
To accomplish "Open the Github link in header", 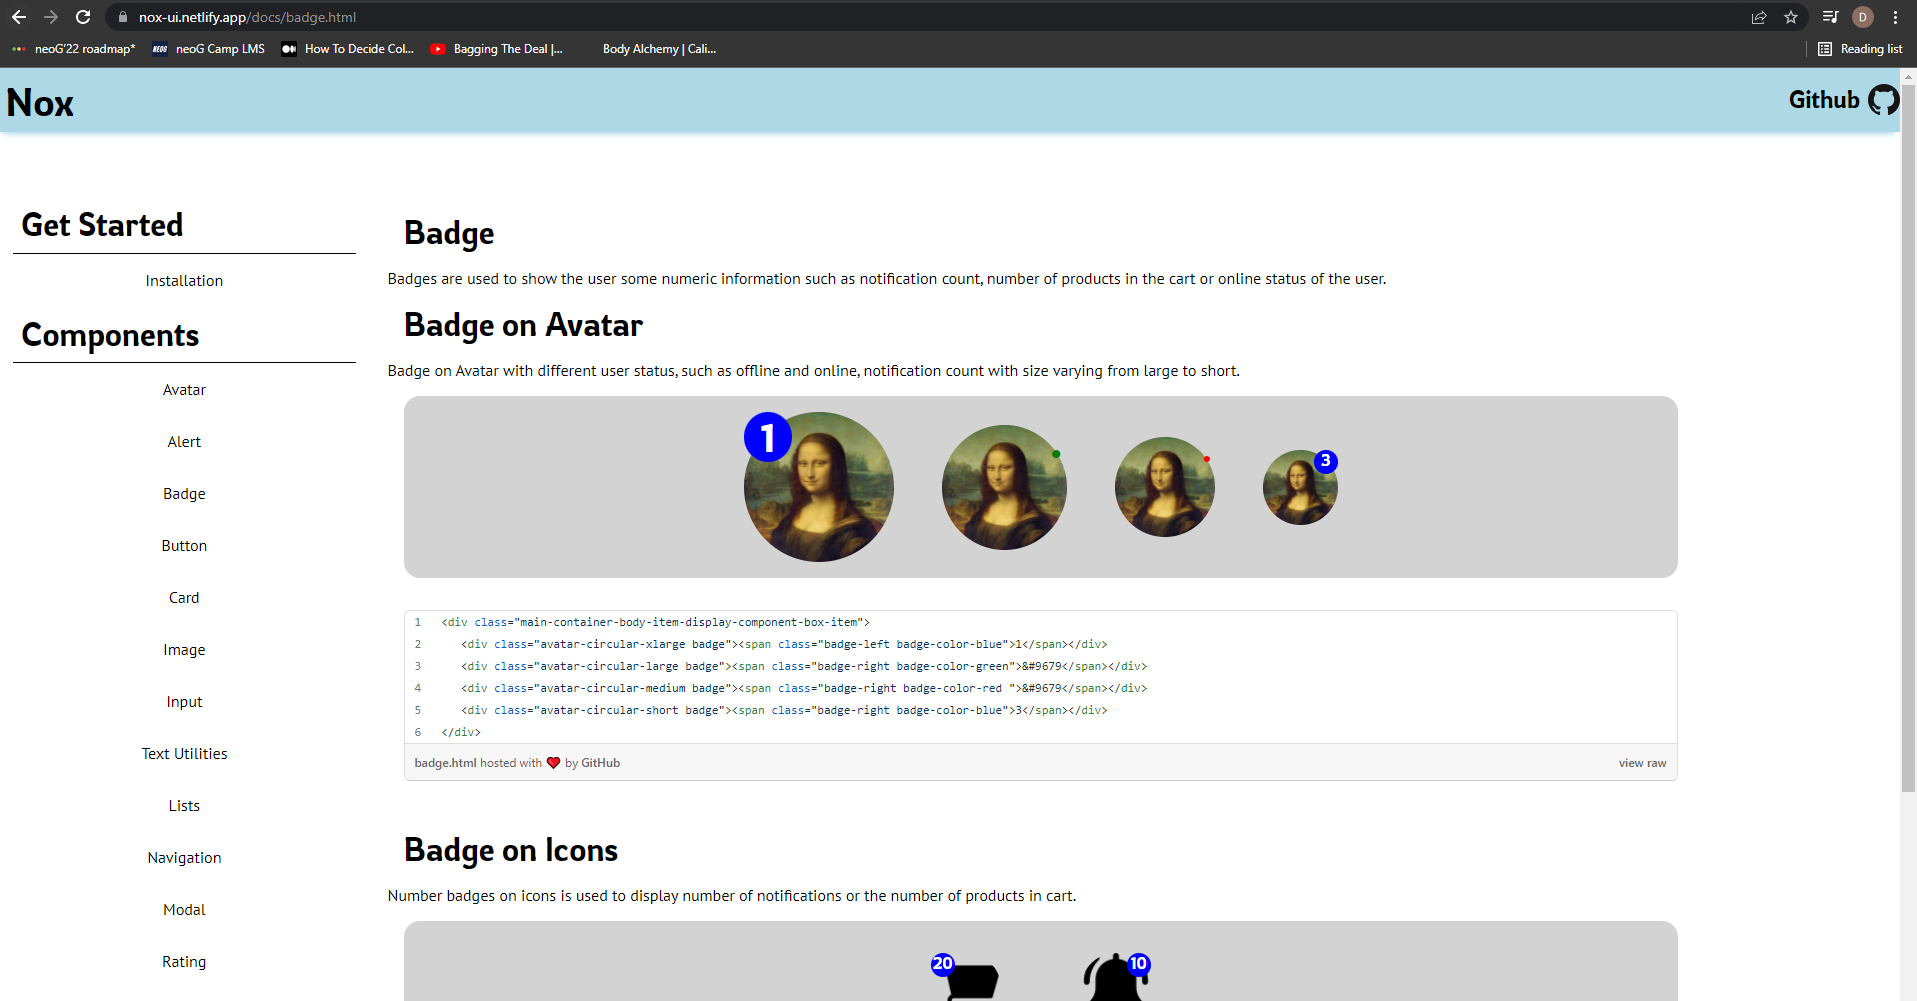I will click(x=1824, y=100).
